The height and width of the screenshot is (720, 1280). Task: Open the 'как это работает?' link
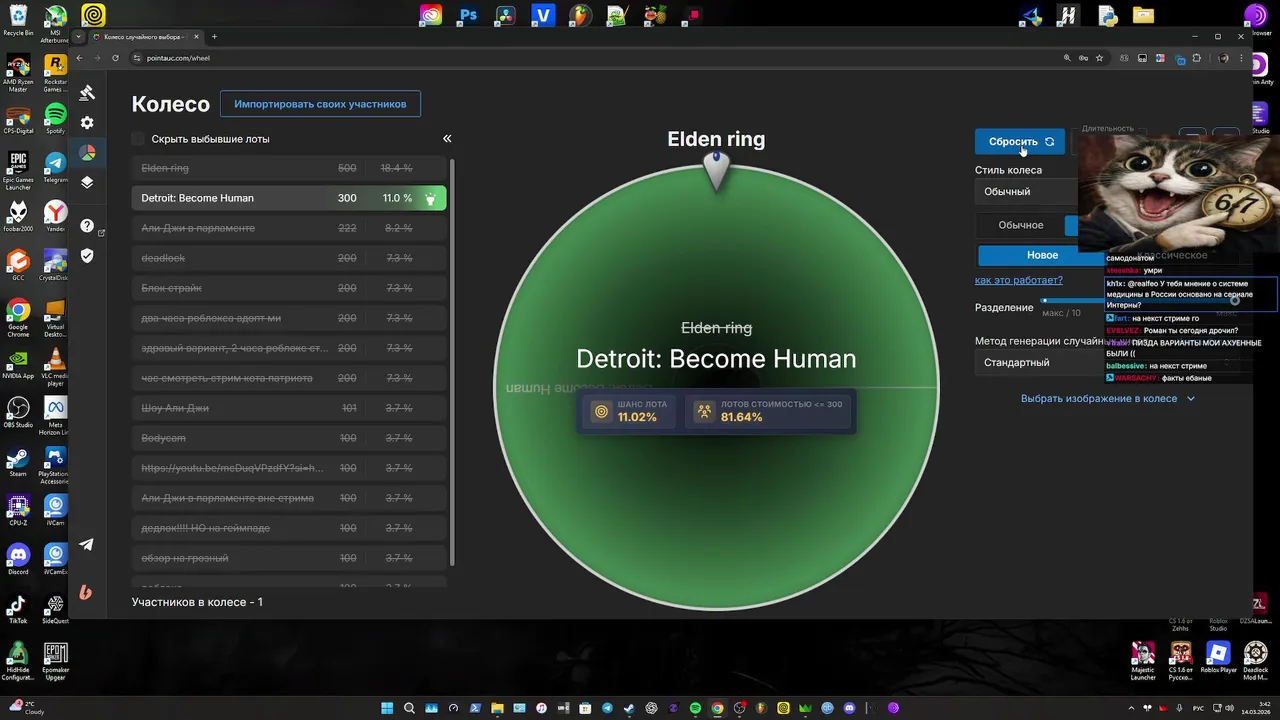(1019, 280)
